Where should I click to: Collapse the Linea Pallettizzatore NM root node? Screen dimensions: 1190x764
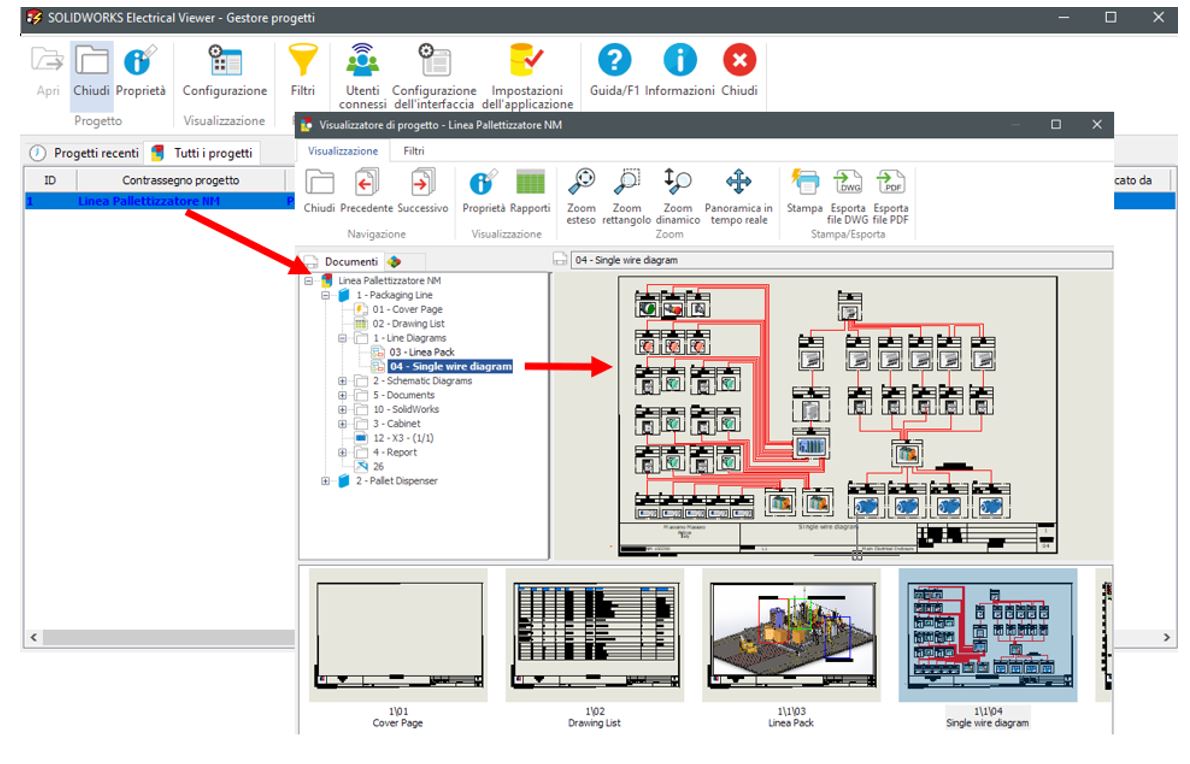coord(309,281)
